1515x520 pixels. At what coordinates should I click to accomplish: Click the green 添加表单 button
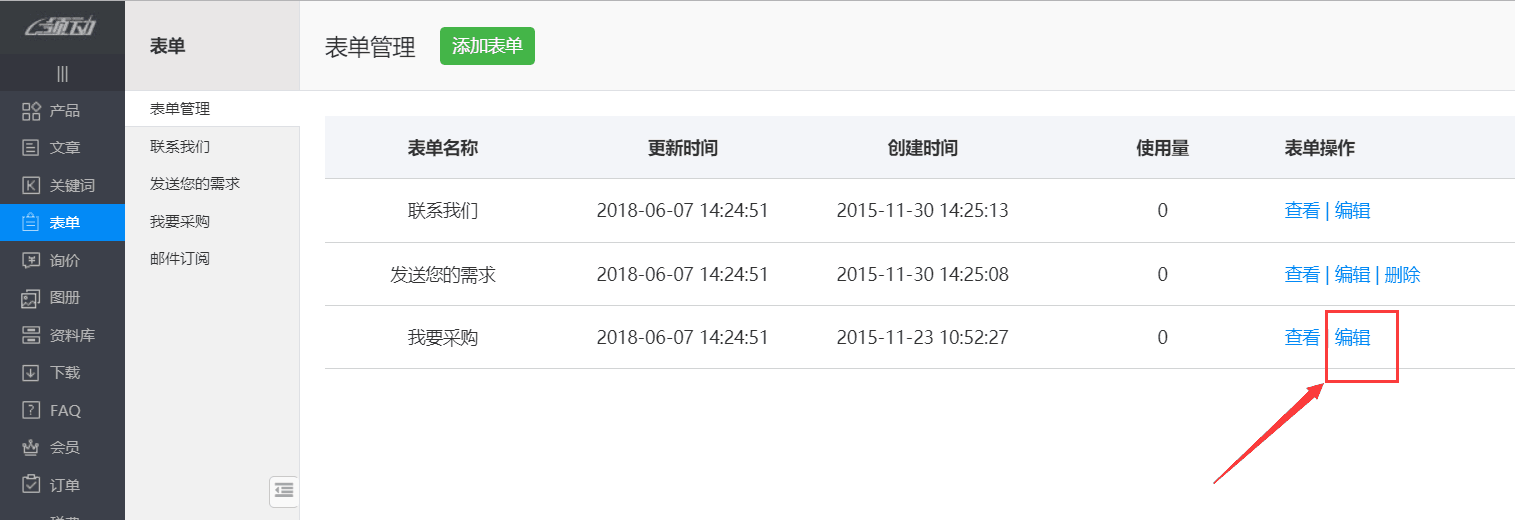pyautogui.click(x=487, y=47)
